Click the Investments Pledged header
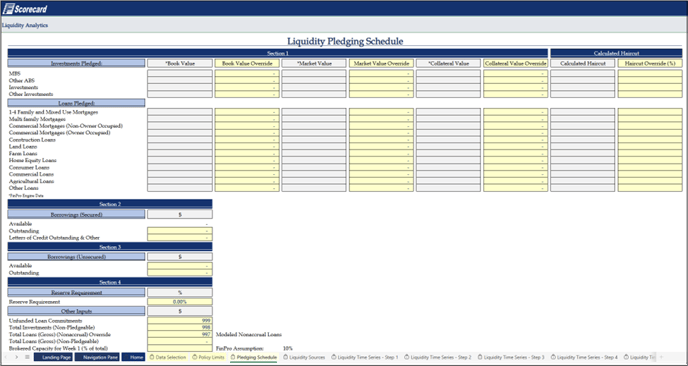Viewport: 688px width, 366px height. pos(76,63)
